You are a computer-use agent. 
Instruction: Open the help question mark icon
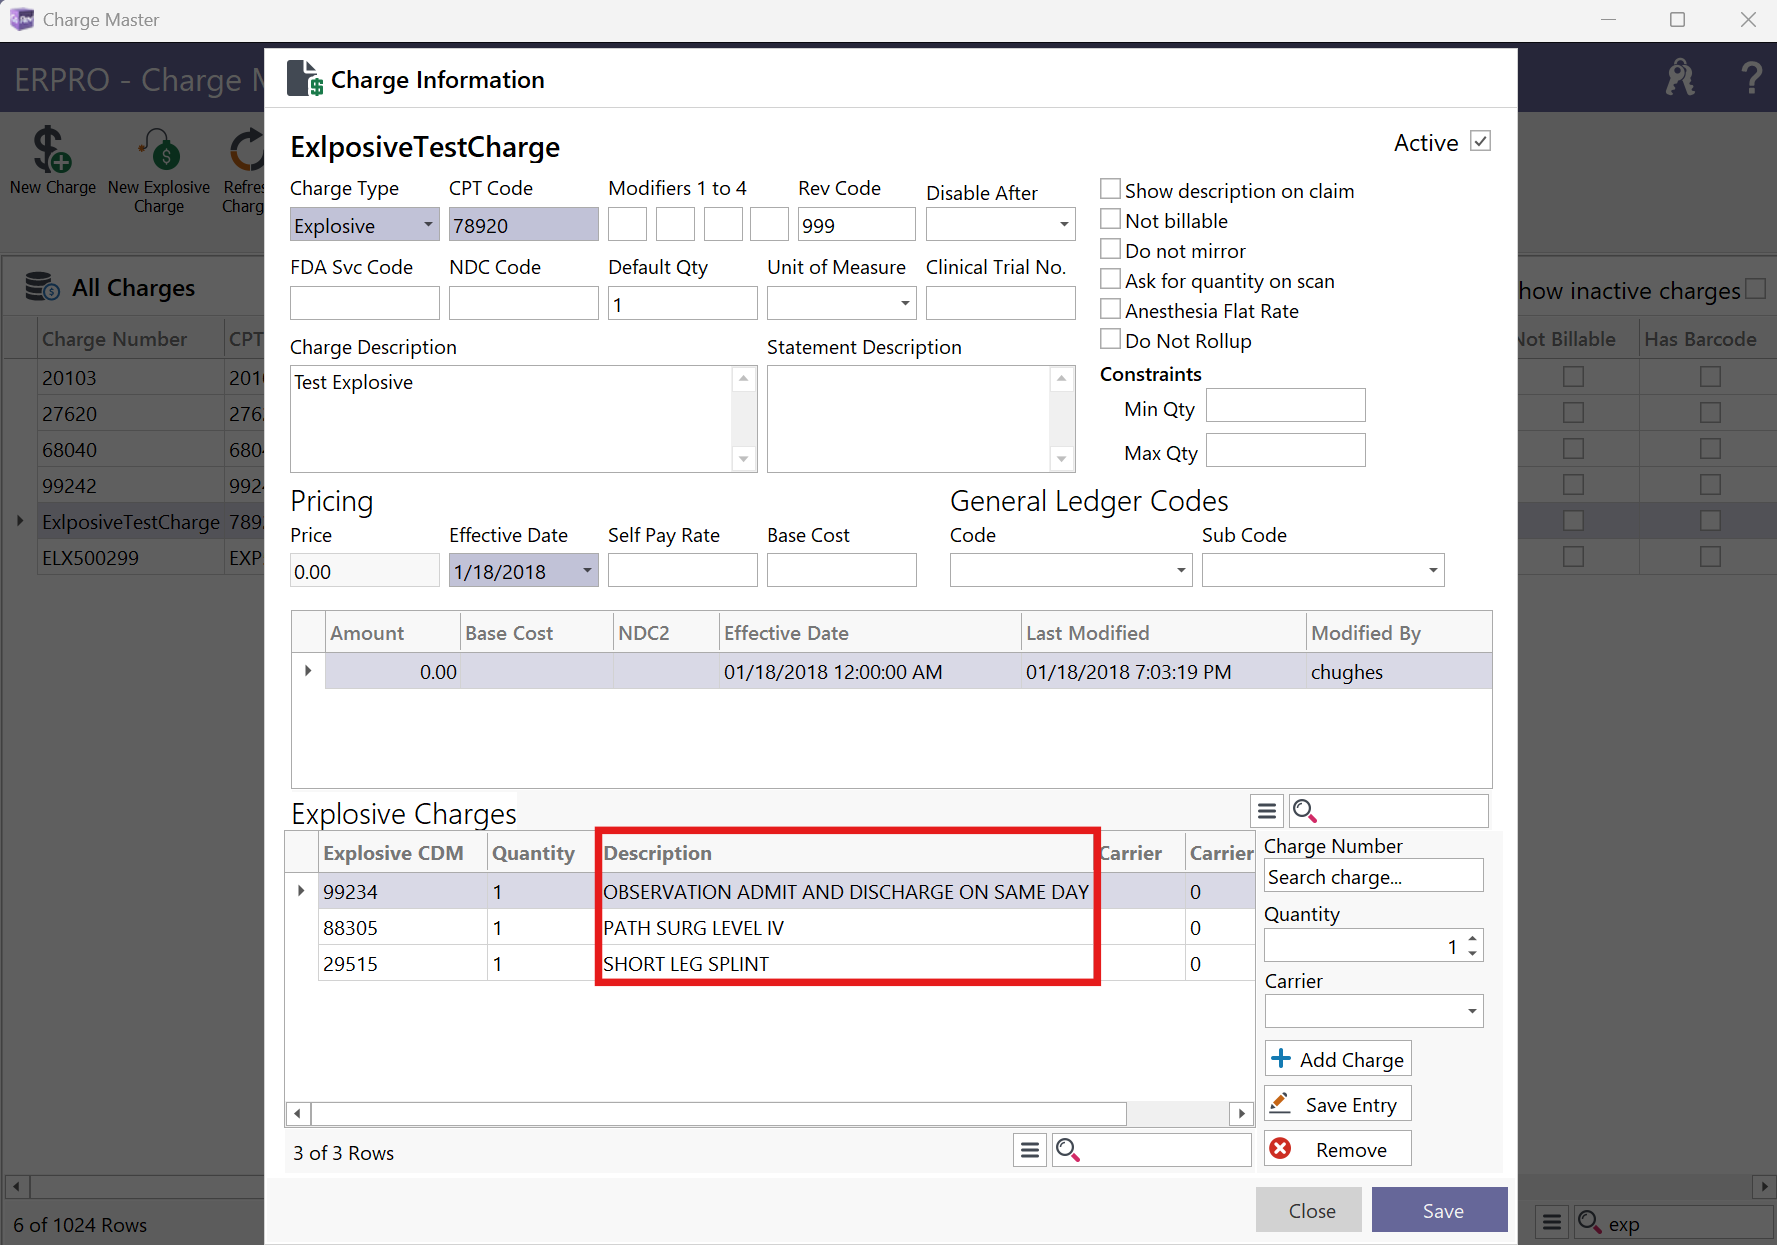pos(1751,78)
